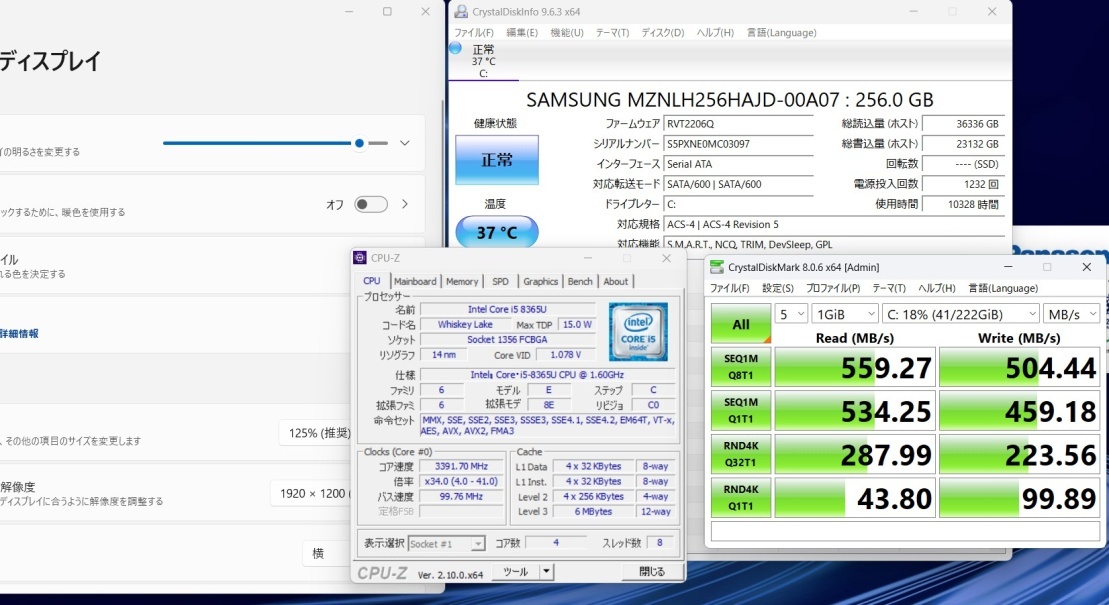1109x605 pixels.
Task: Open the 125% scale dropdown in Display settings
Action: pos(315,432)
